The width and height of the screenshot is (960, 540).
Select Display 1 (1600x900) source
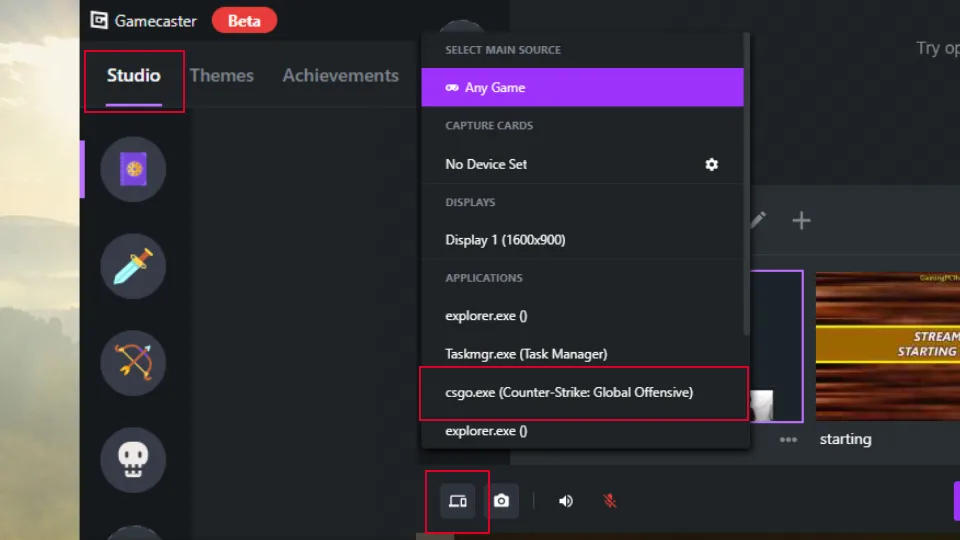click(x=582, y=240)
